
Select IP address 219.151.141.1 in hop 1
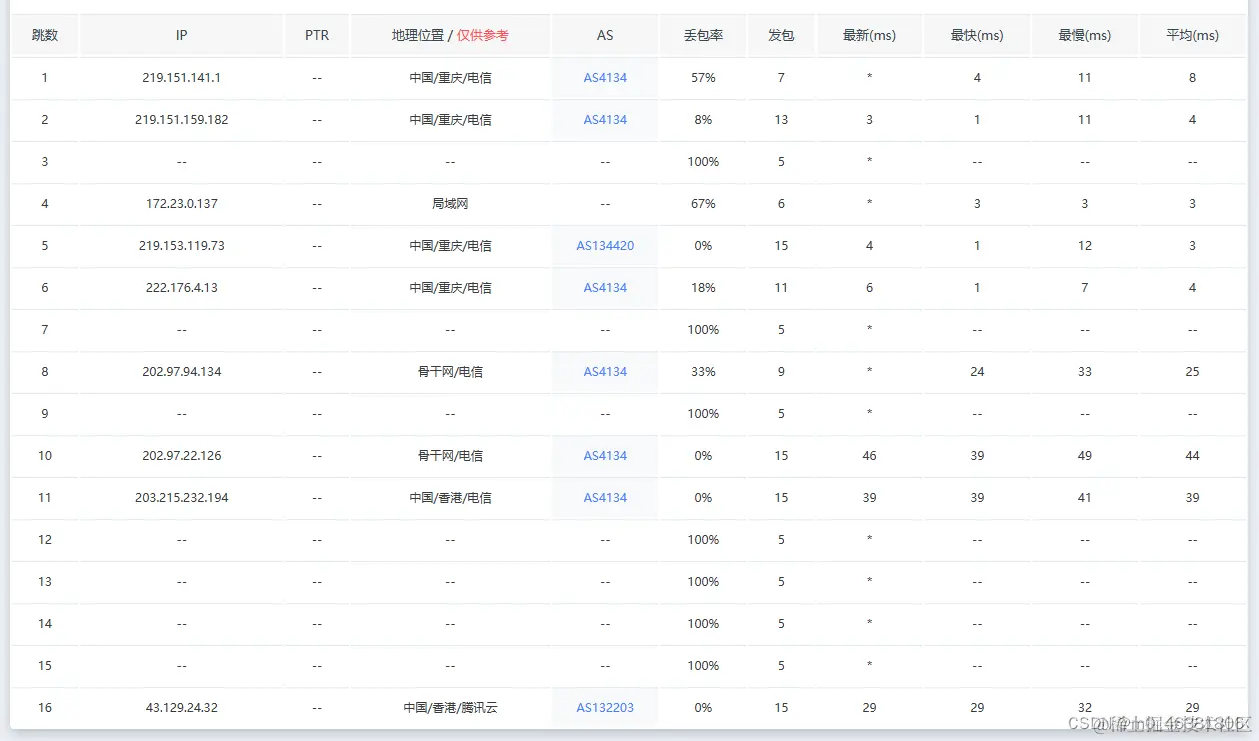coord(181,77)
